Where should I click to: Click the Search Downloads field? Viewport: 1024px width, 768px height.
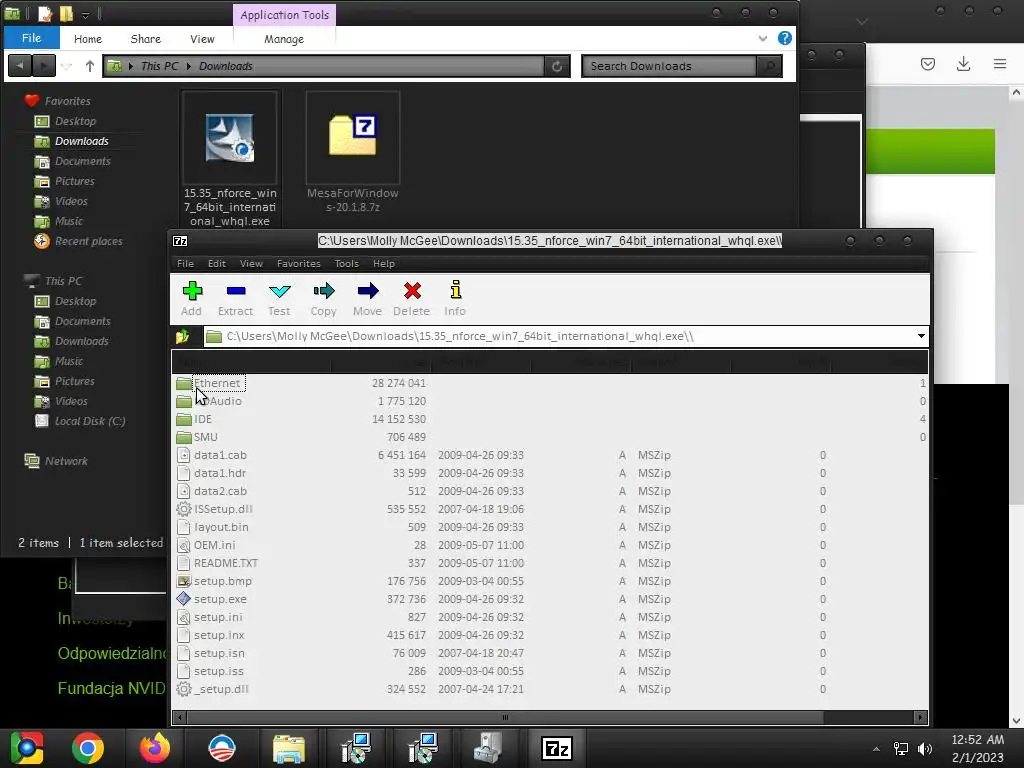coord(669,66)
